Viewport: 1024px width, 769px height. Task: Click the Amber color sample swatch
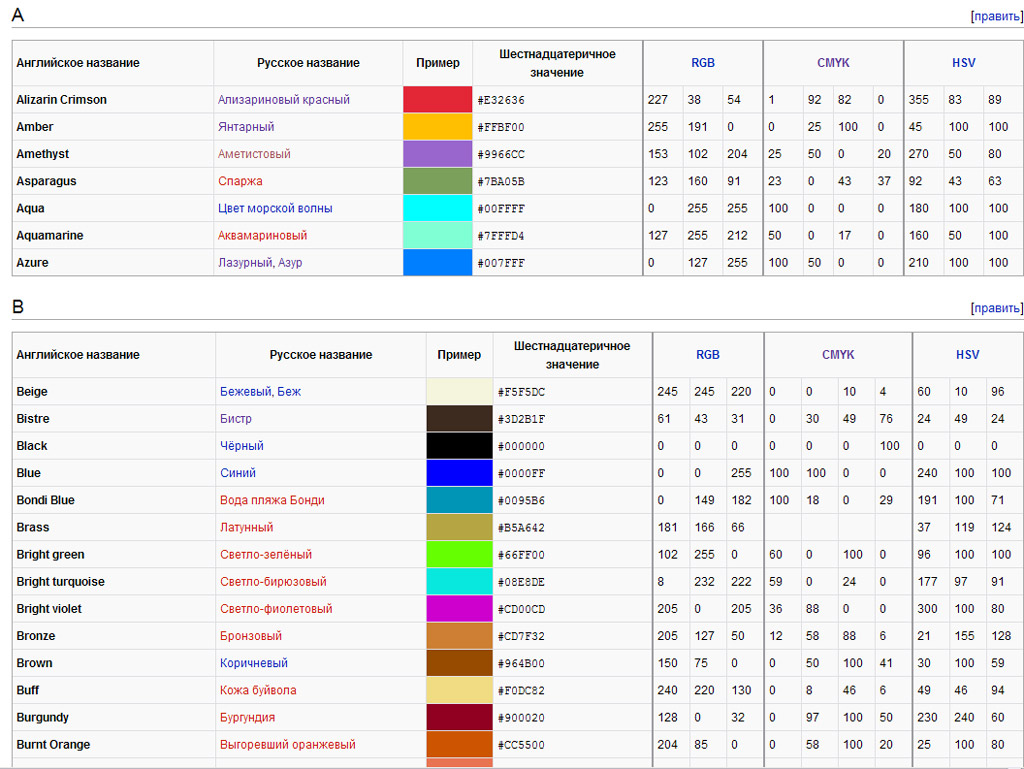[437, 127]
